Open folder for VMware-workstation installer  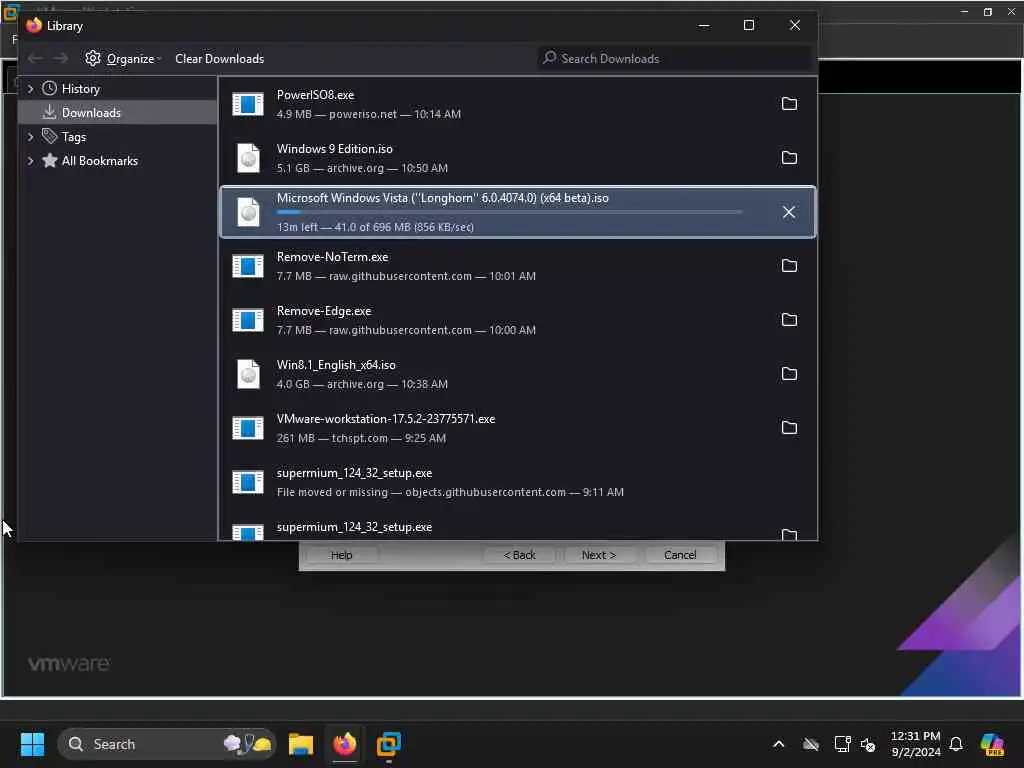click(x=789, y=428)
